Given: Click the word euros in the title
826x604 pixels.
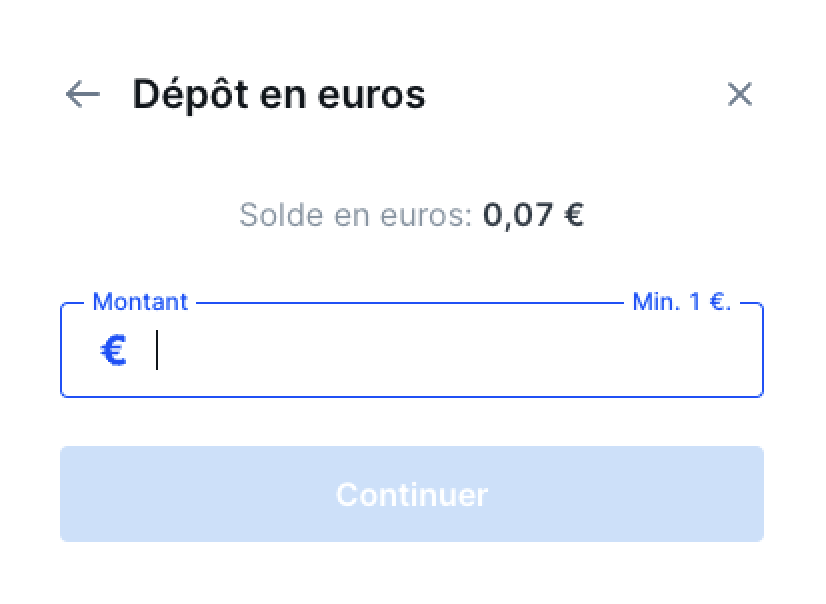Looking at the screenshot, I should click(x=371, y=95).
